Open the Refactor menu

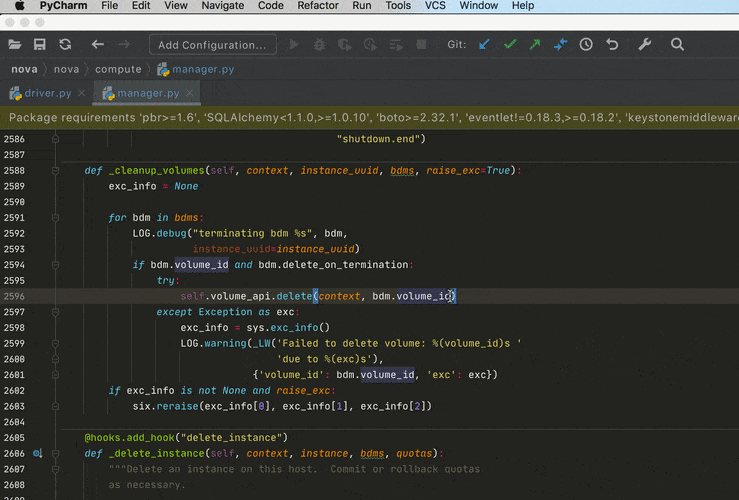click(318, 6)
